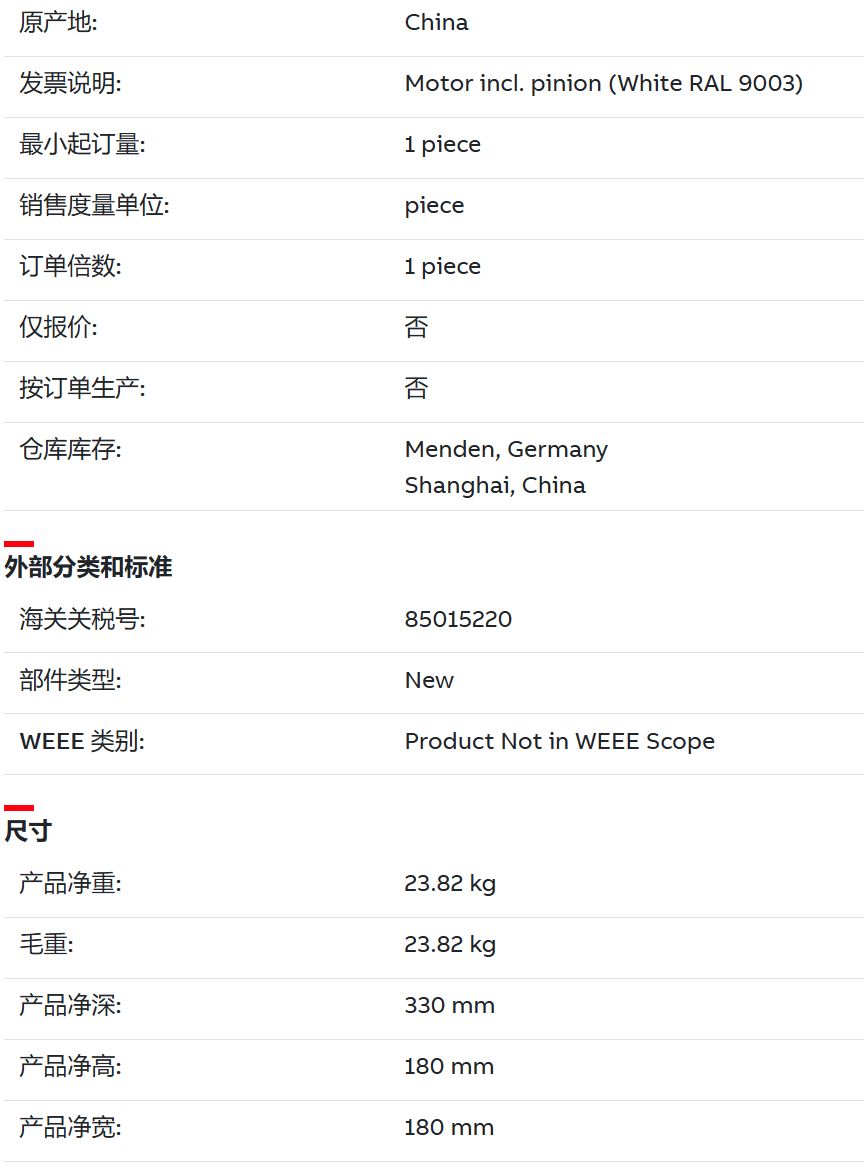864x1168 pixels.
Task: Click the 产品净宽 180 mm value
Action: pyautogui.click(x=449, y=1128)
